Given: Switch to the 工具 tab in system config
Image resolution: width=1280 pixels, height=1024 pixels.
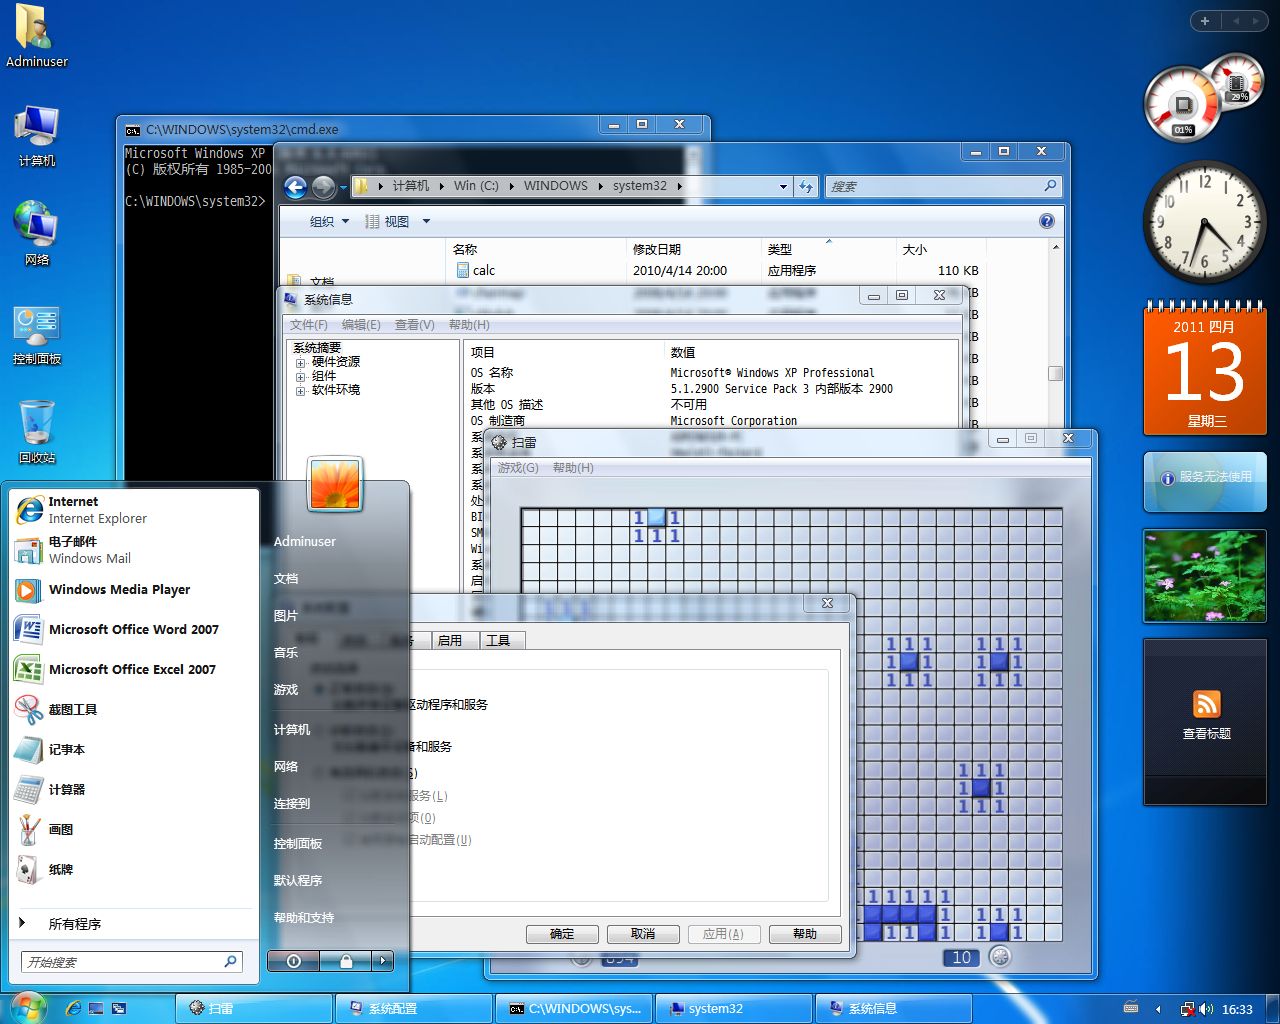Looking at the screenshot, I should (502, 641).
